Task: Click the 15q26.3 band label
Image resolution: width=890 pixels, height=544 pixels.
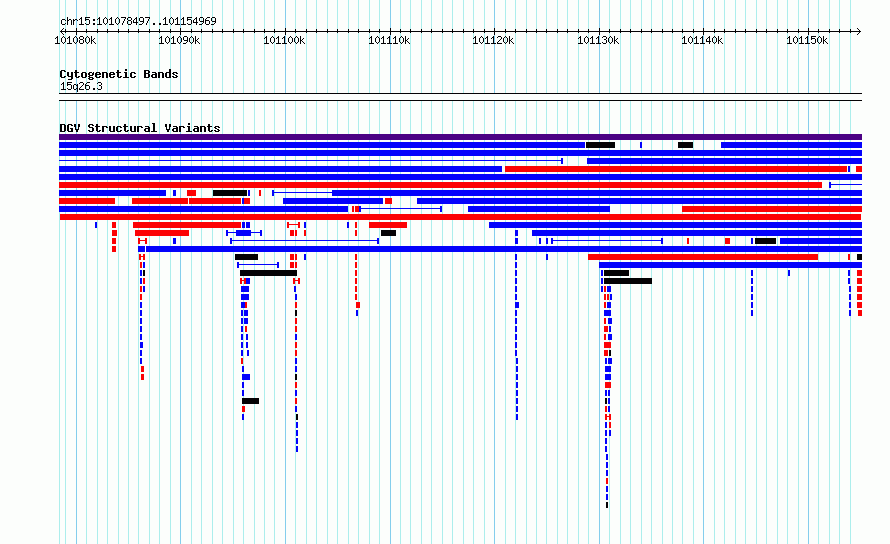Action: [x=81, y=86]
